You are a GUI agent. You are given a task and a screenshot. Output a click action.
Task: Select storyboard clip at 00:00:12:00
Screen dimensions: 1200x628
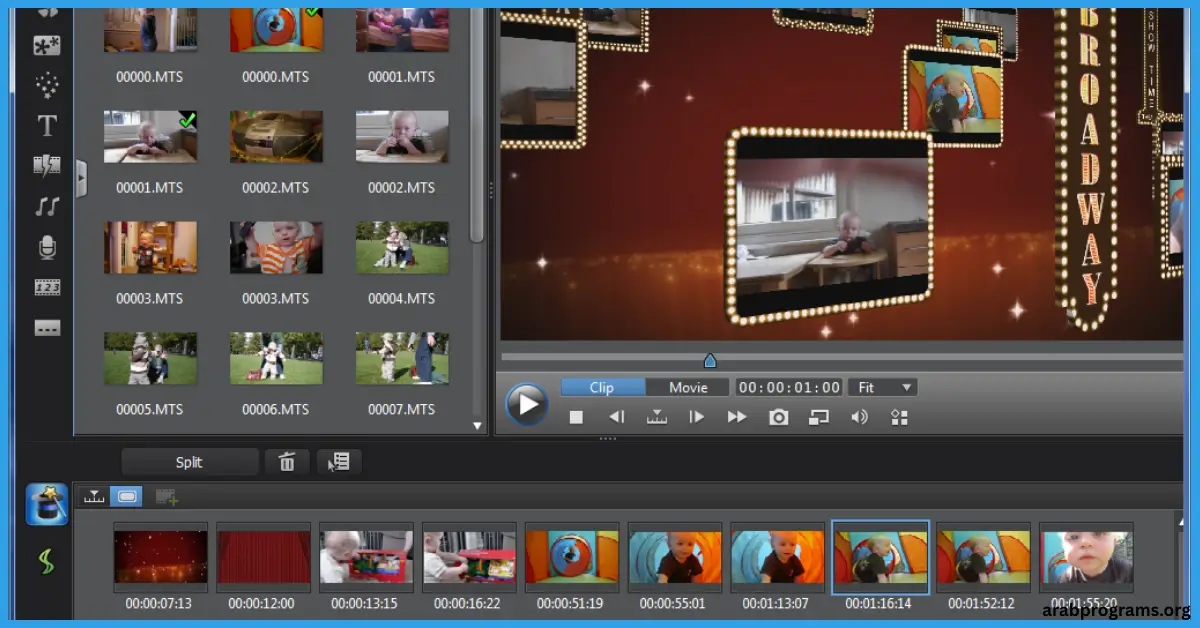pos(263,557)
